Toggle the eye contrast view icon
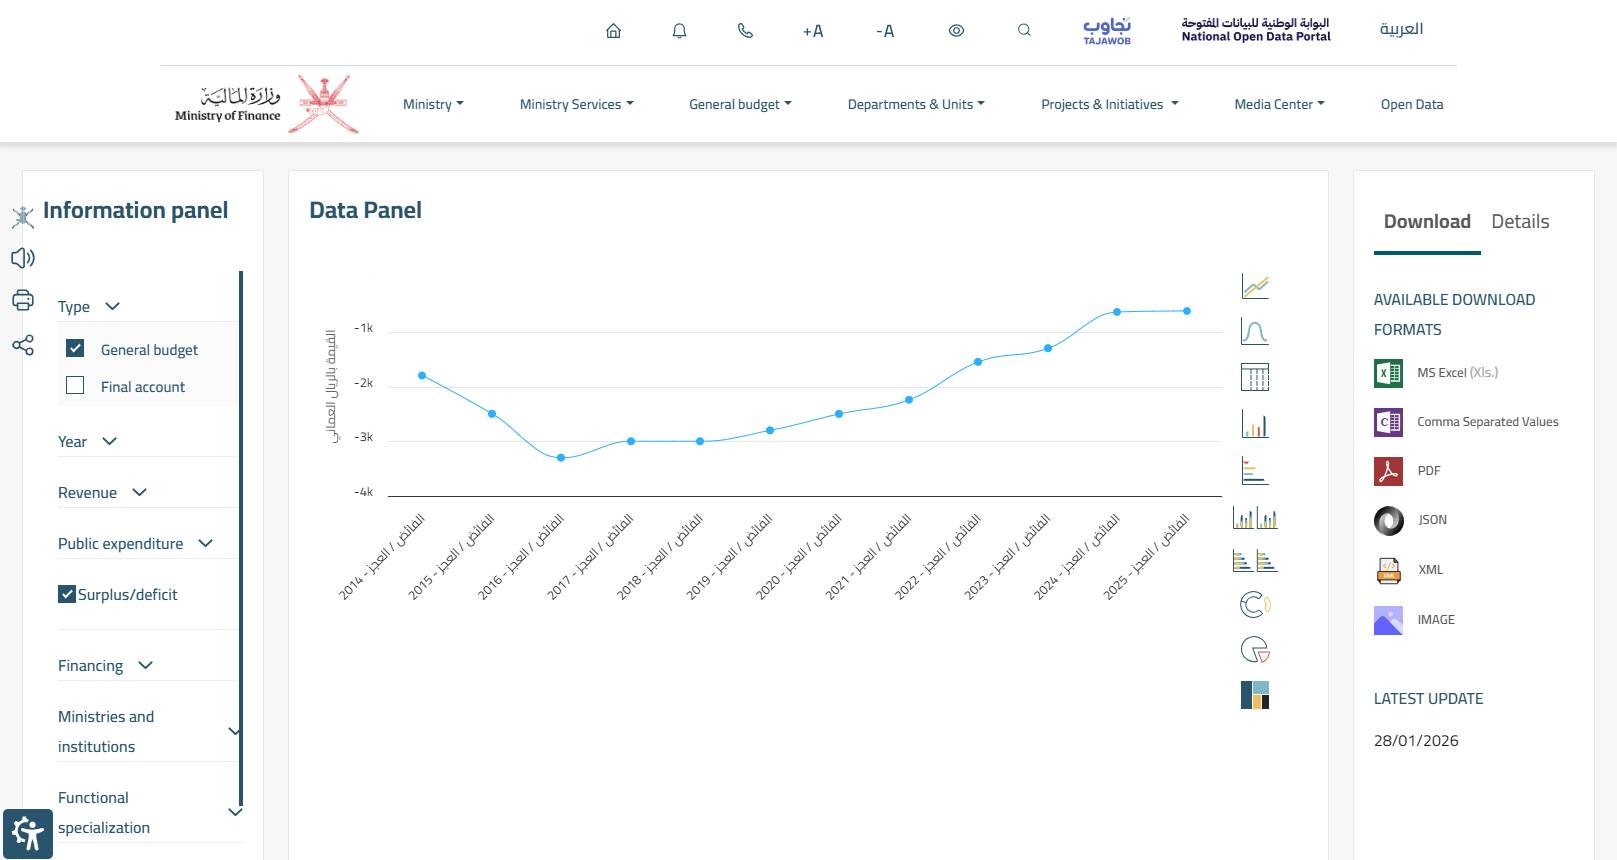 (x=956, y=31)
